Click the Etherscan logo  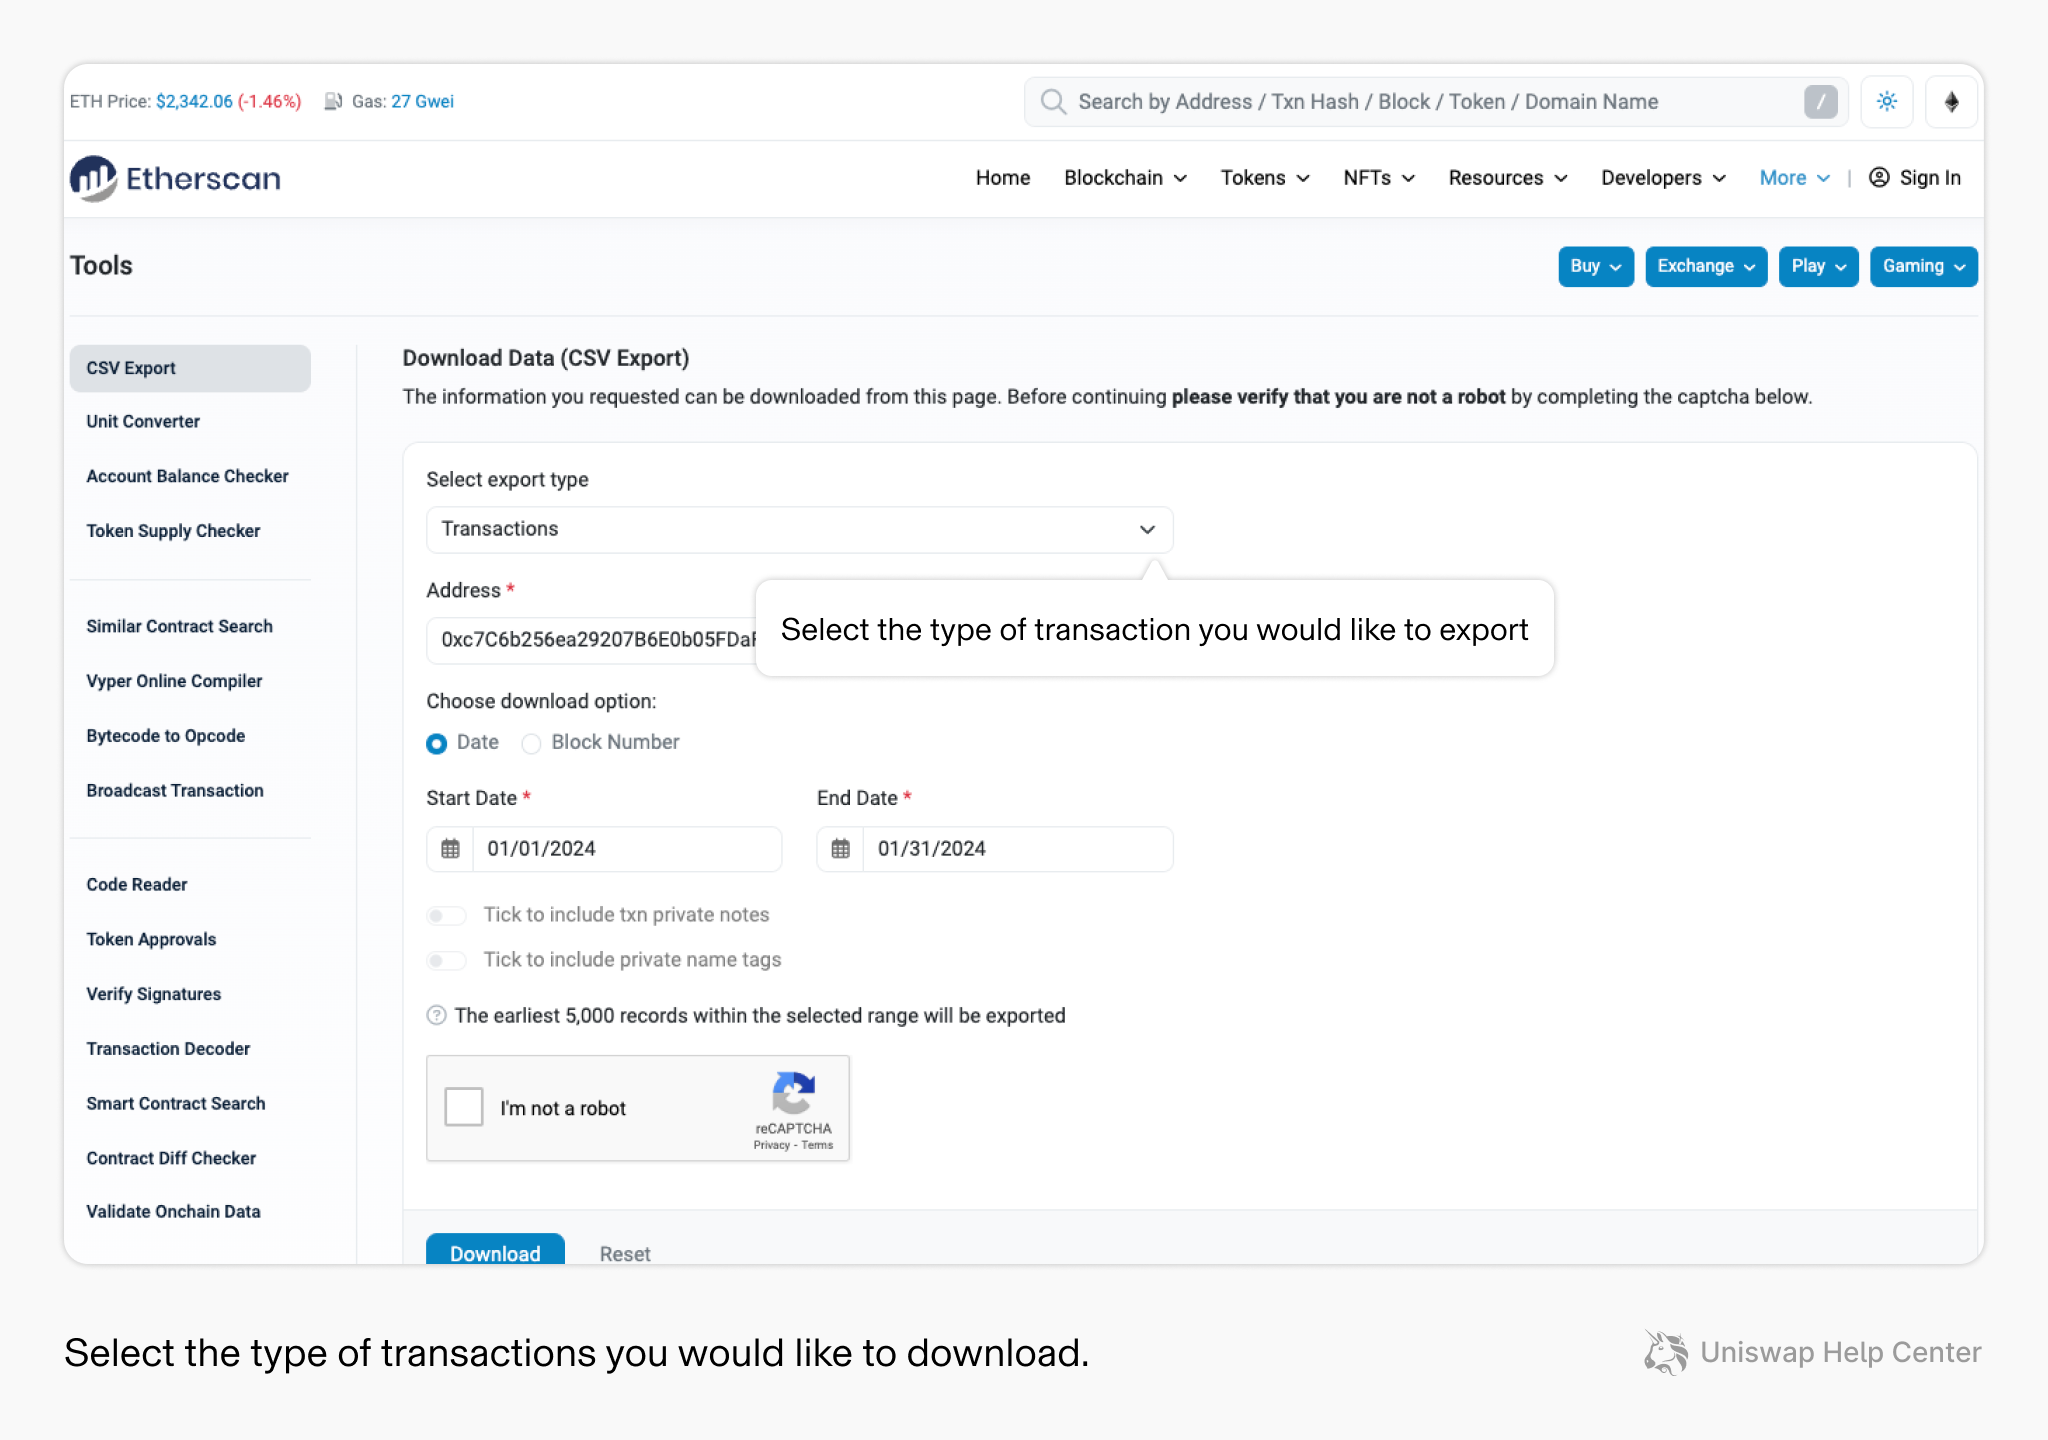(174, 178)
